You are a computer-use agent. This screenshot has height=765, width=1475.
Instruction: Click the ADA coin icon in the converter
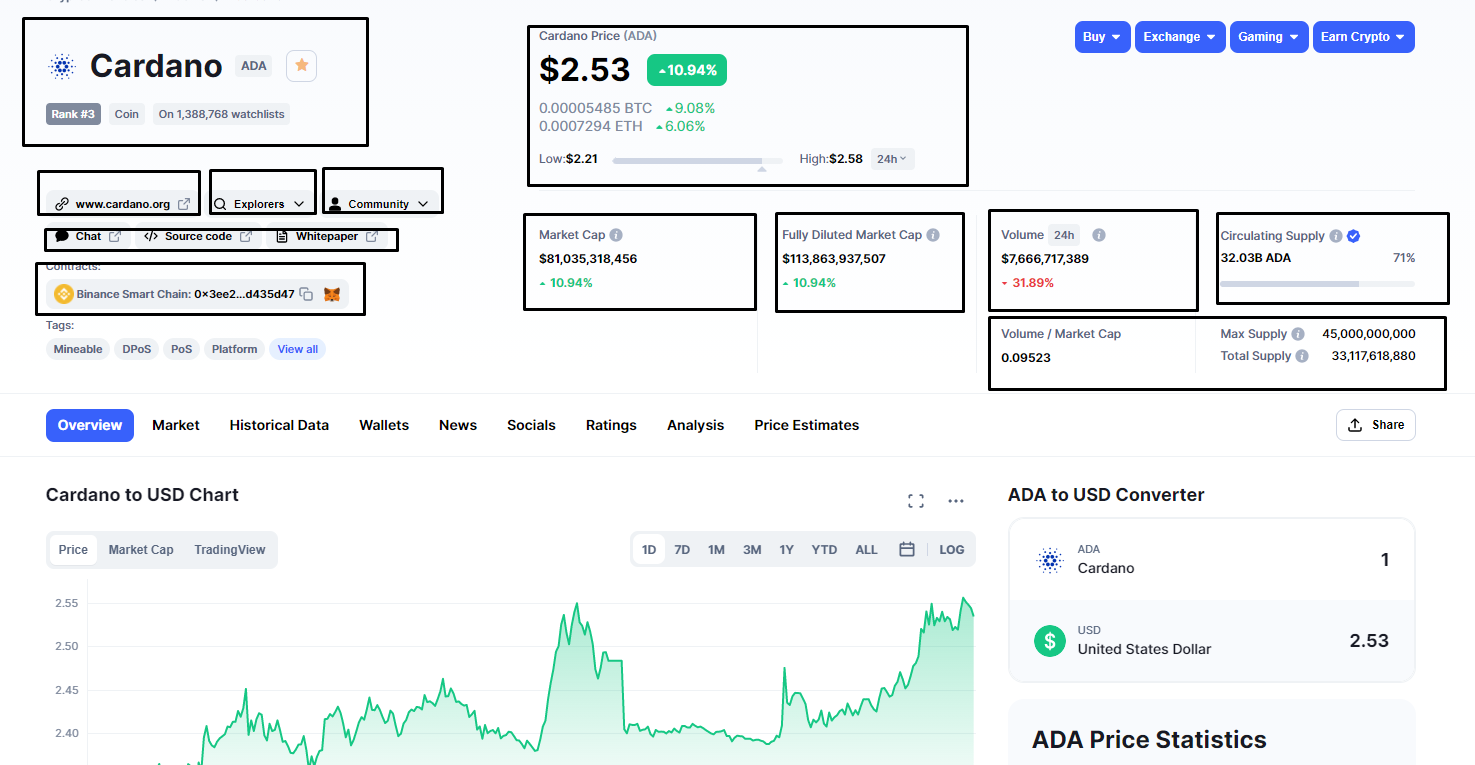pyautogui.click(x=1050, y=560)
